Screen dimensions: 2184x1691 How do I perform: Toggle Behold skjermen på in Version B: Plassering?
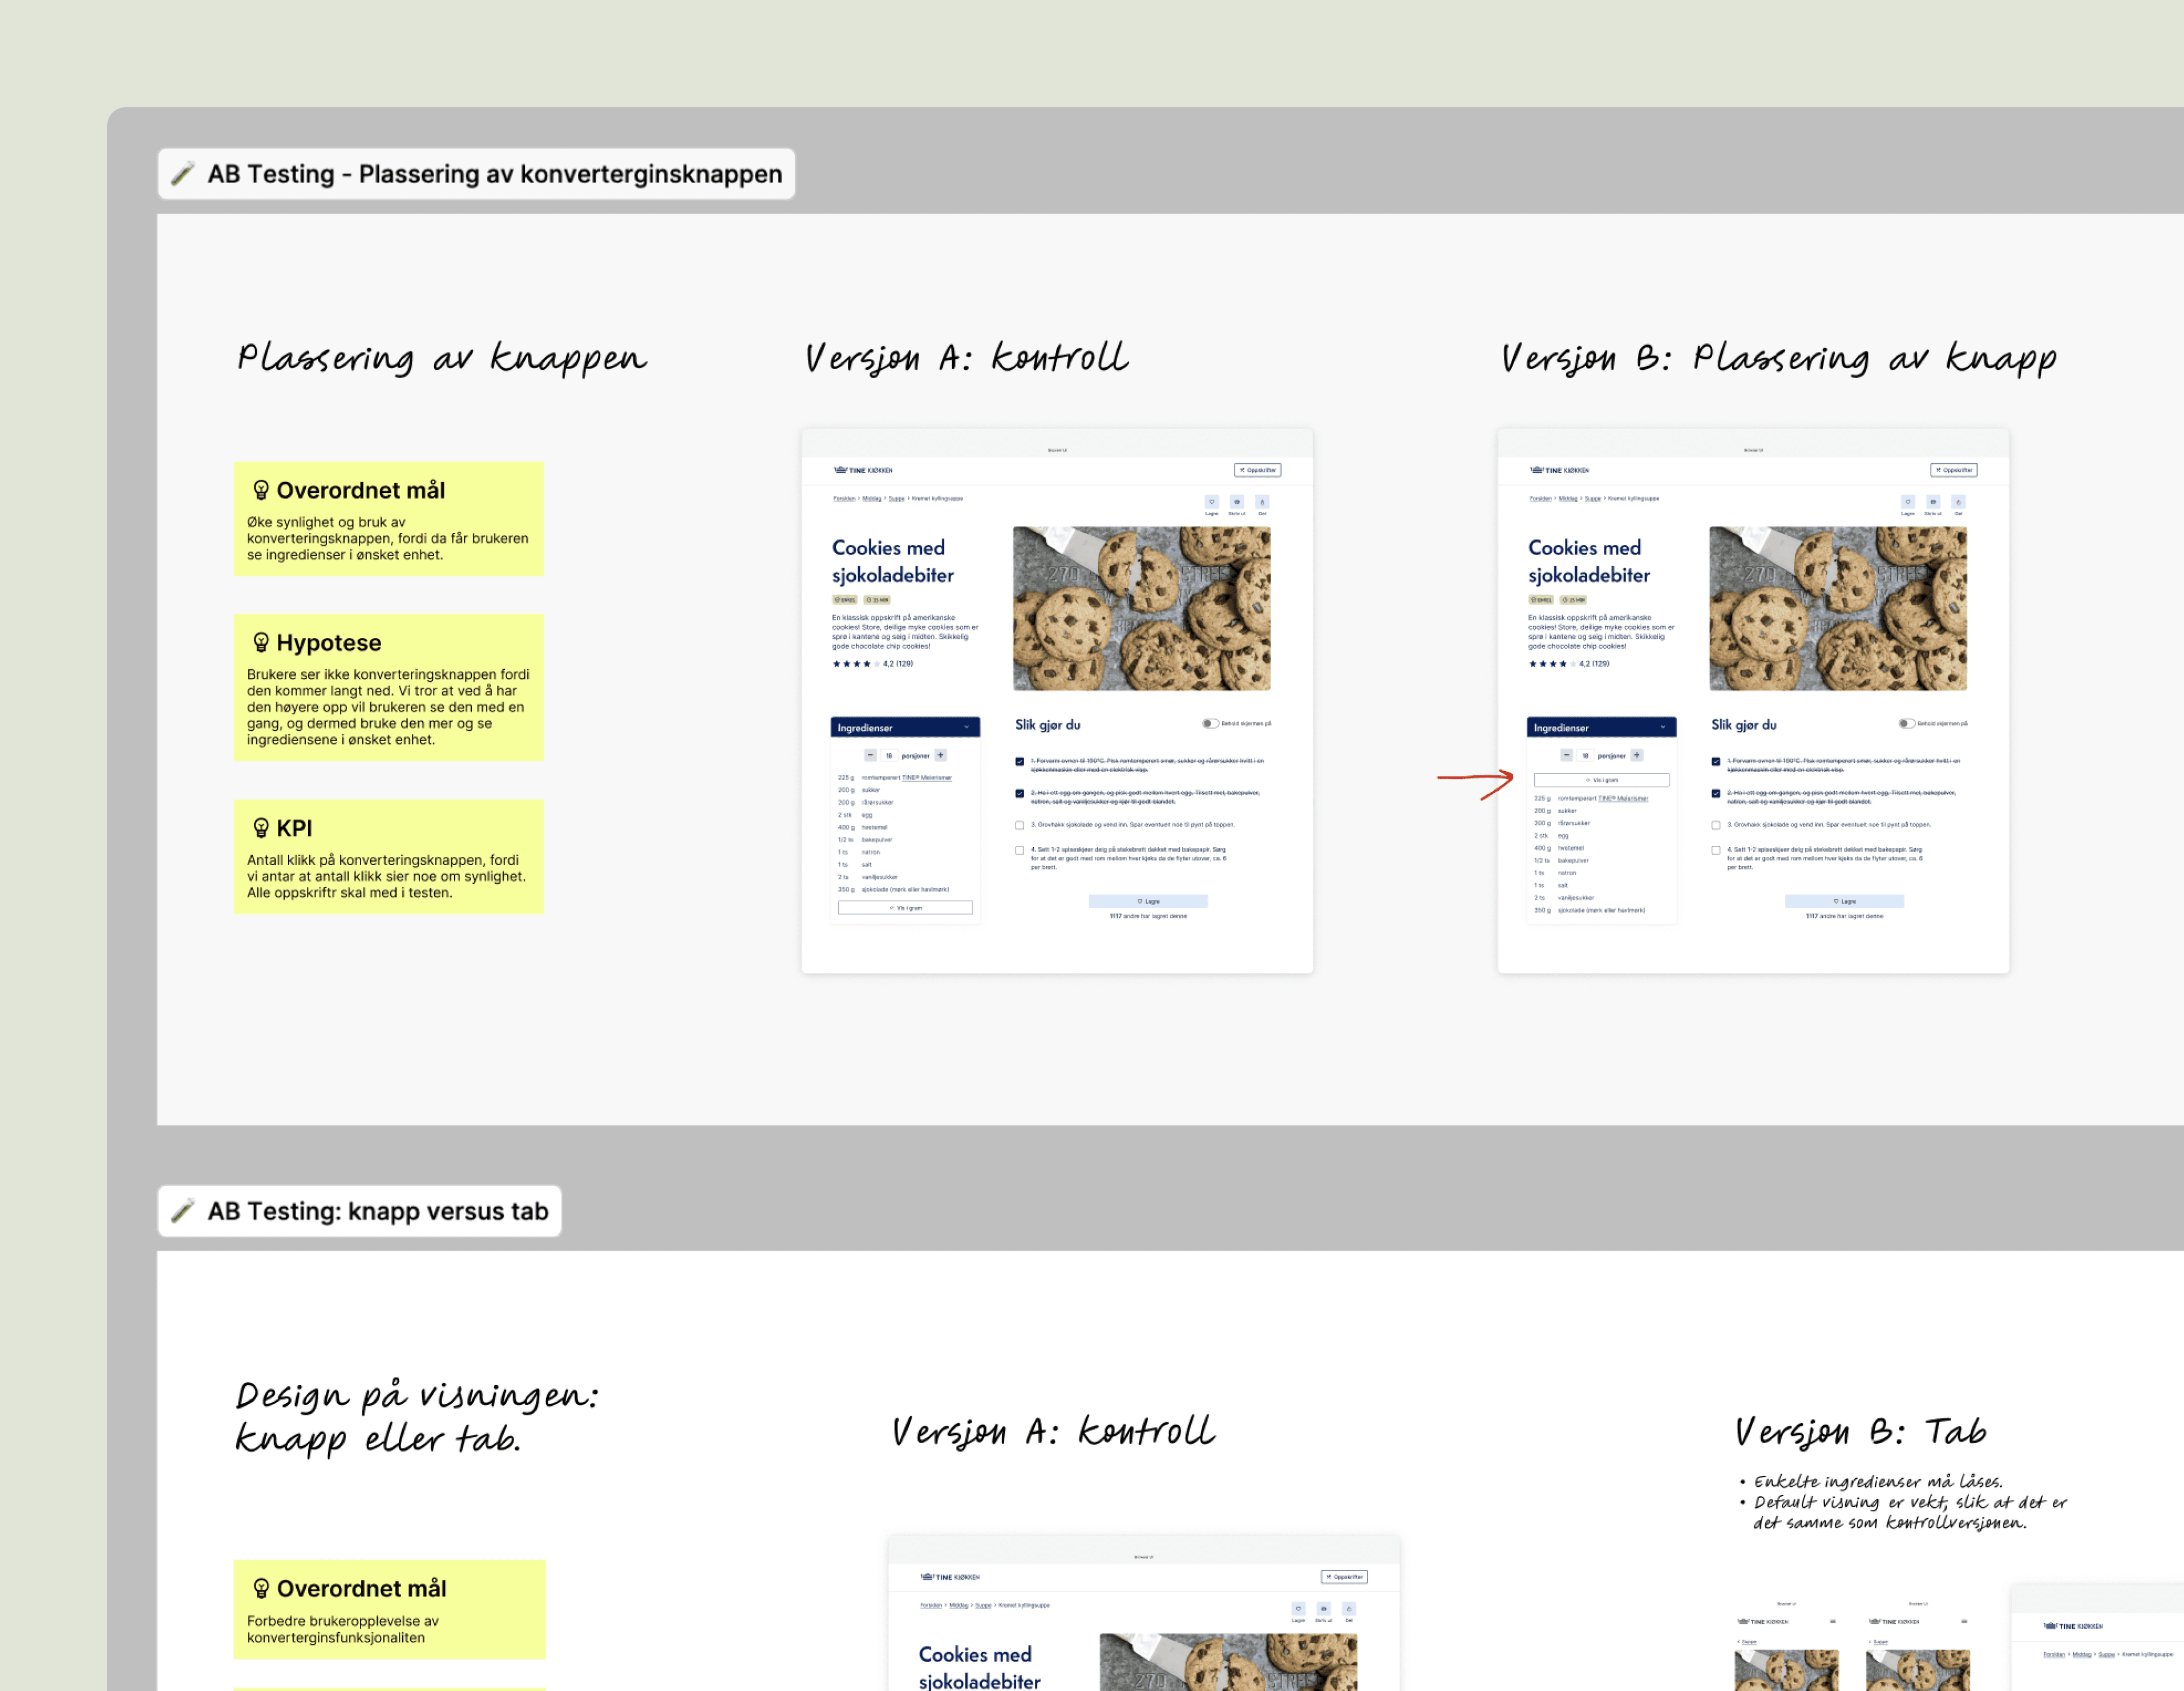(1906, 723)
